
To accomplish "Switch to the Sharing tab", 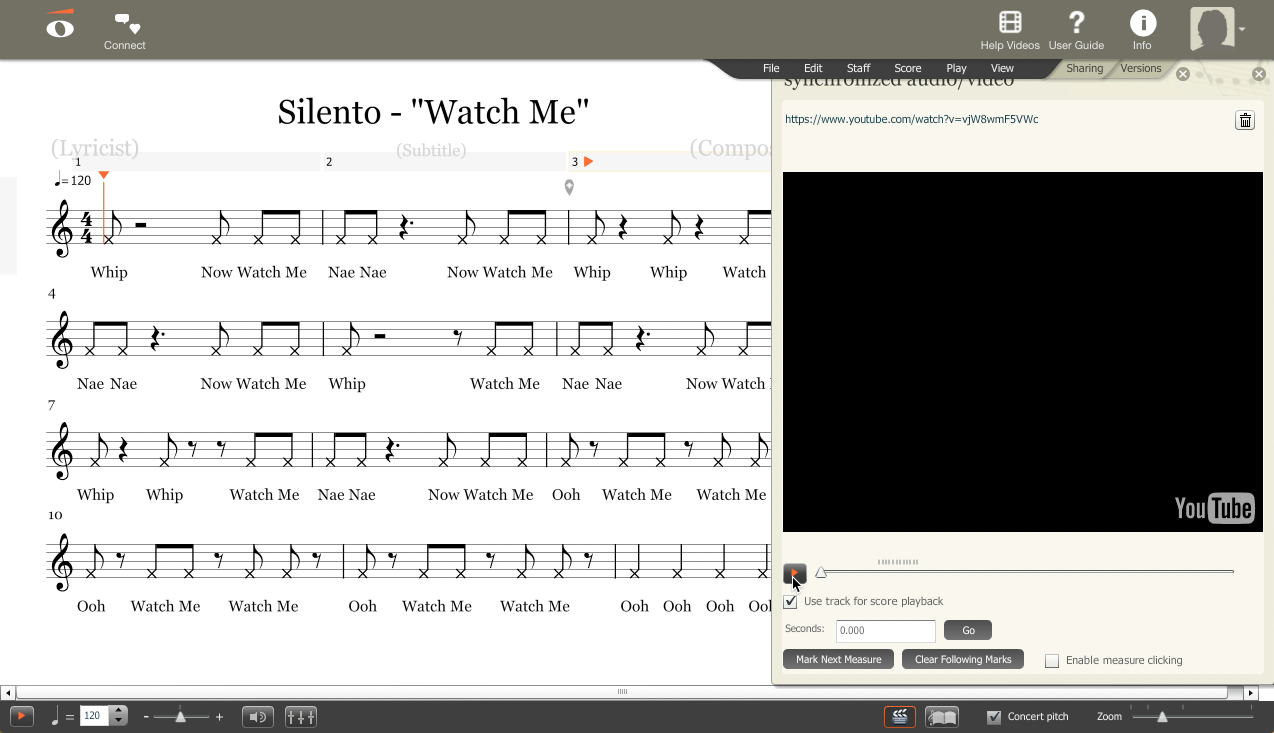I will click(1084, 69).
